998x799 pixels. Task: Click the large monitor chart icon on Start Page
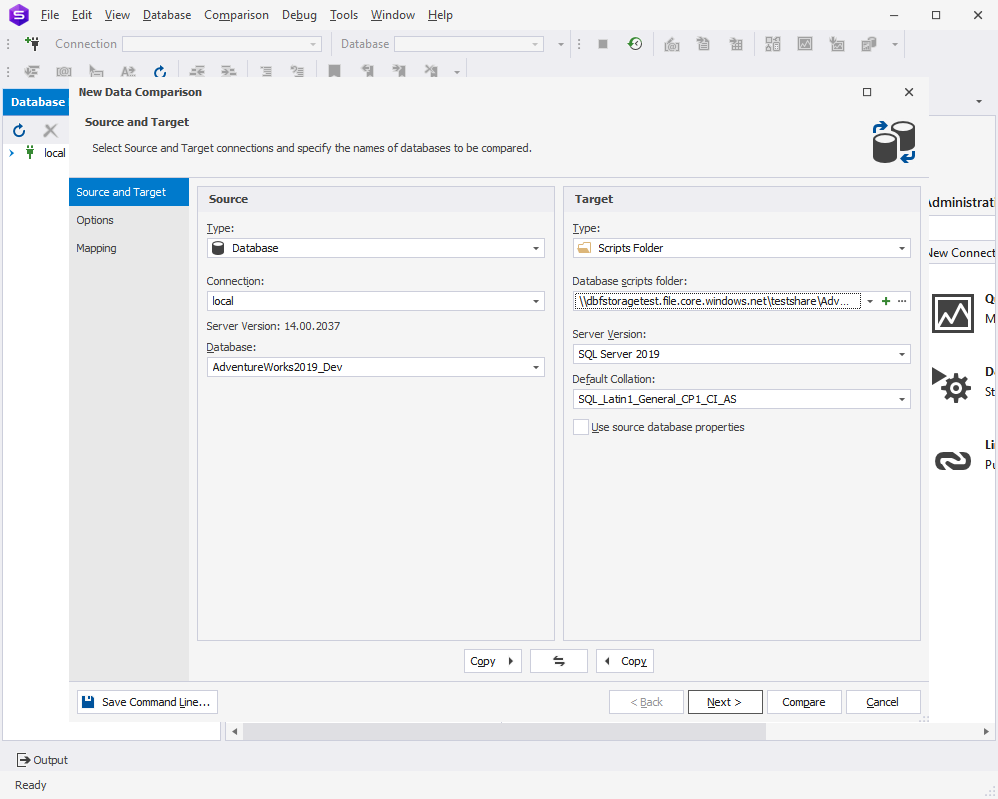coord(953,313)
